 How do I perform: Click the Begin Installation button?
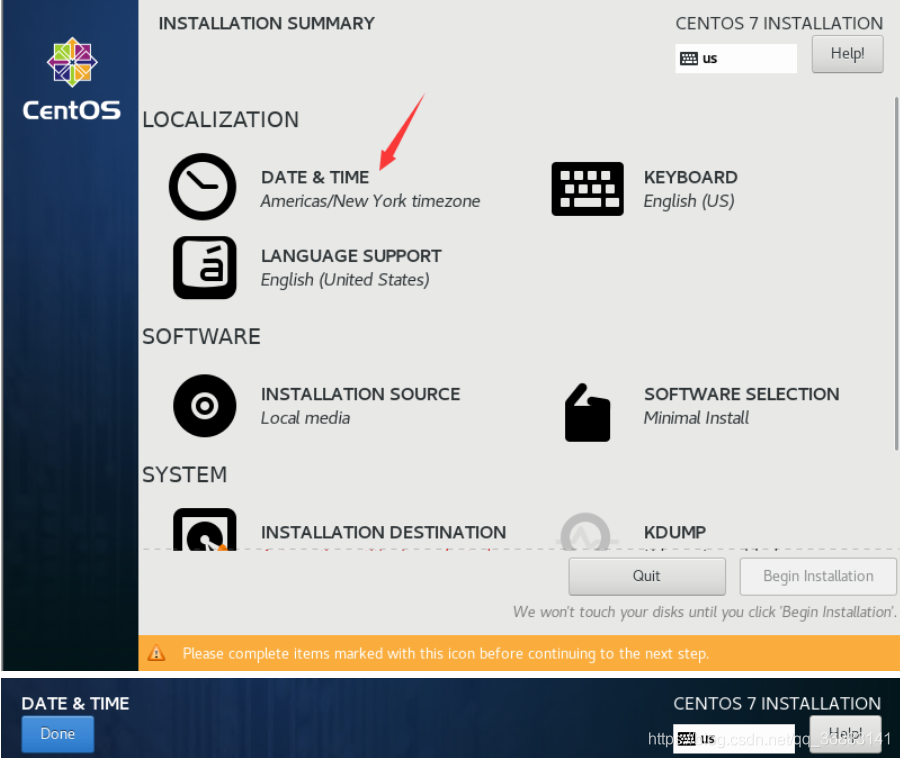point(818,576)
